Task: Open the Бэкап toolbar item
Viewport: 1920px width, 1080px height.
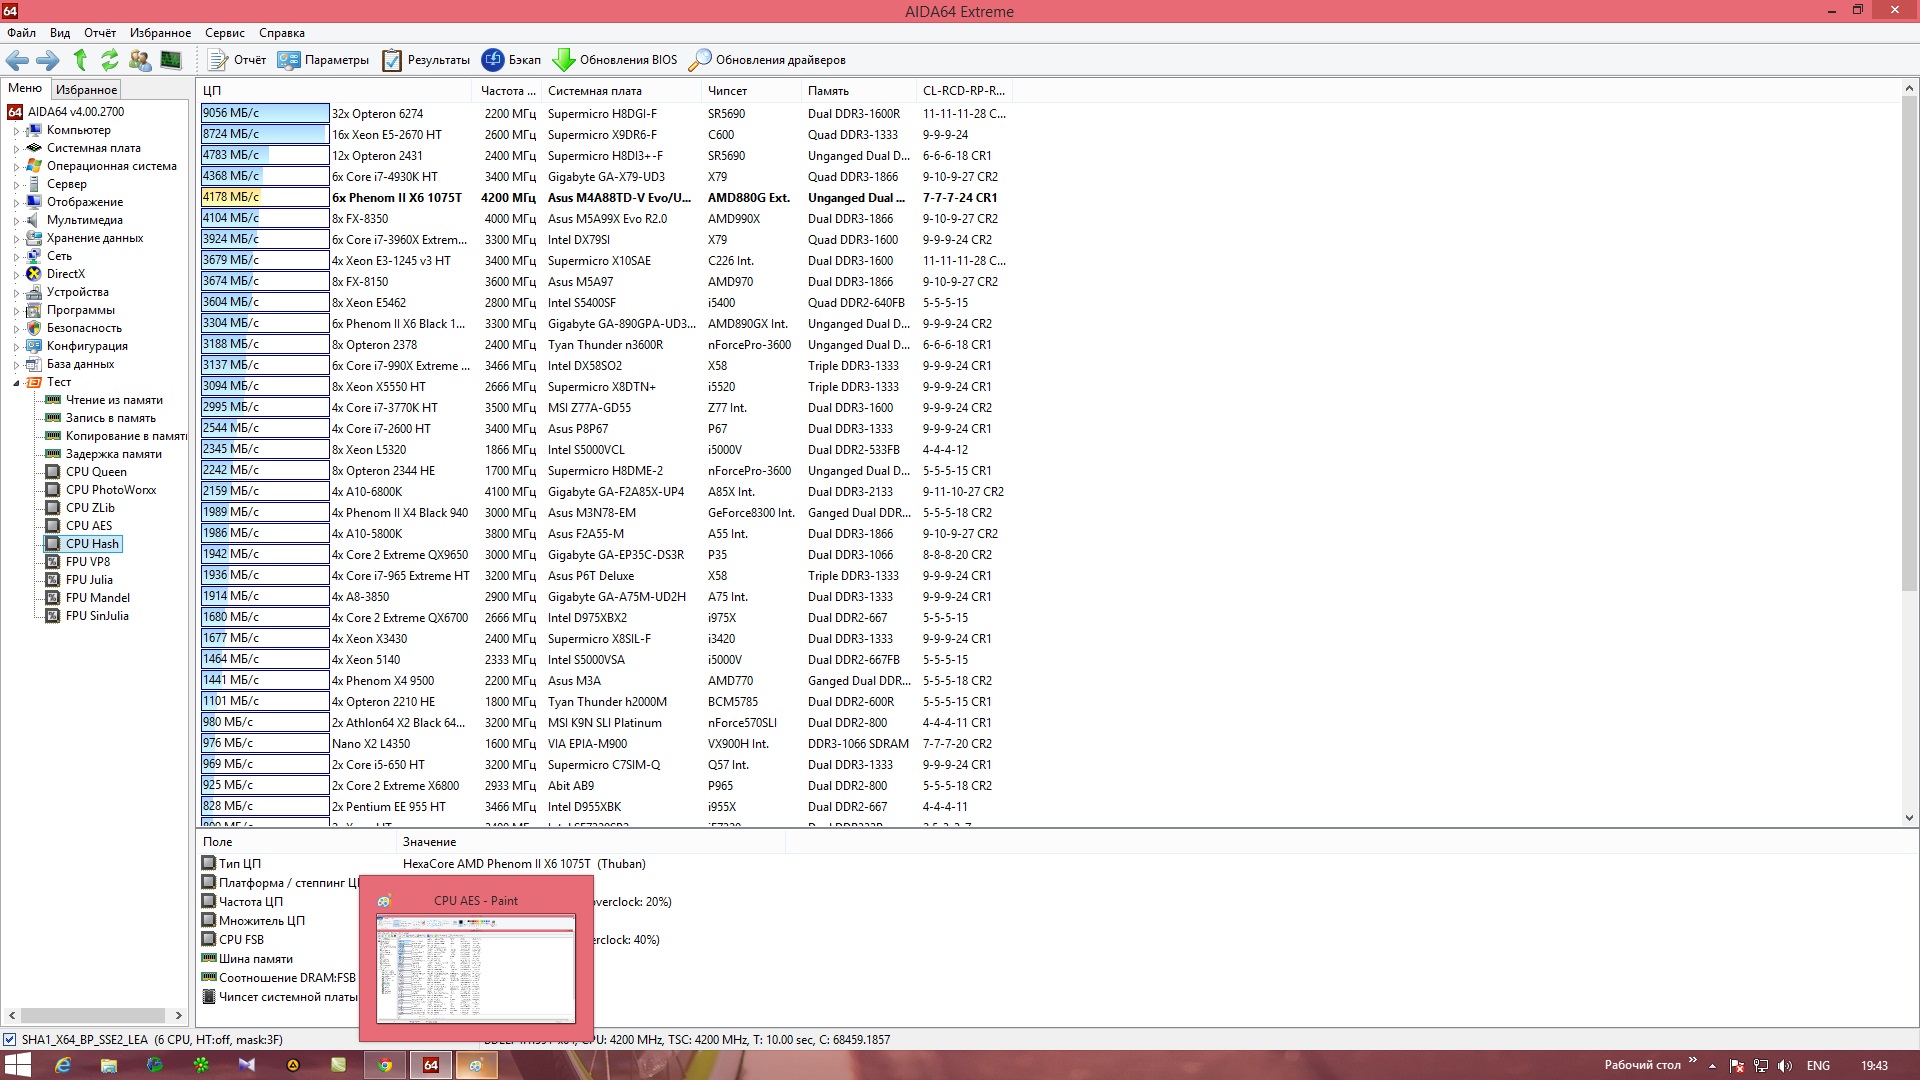Action: (511, 60)
